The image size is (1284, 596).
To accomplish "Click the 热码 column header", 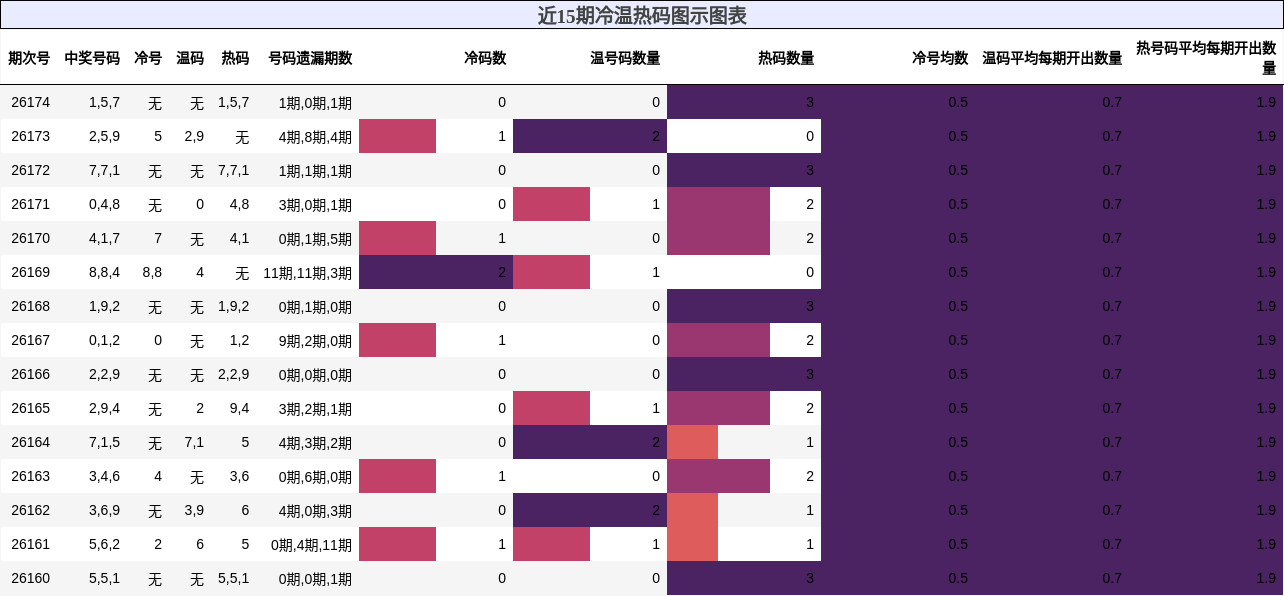I will pos(235,58).
